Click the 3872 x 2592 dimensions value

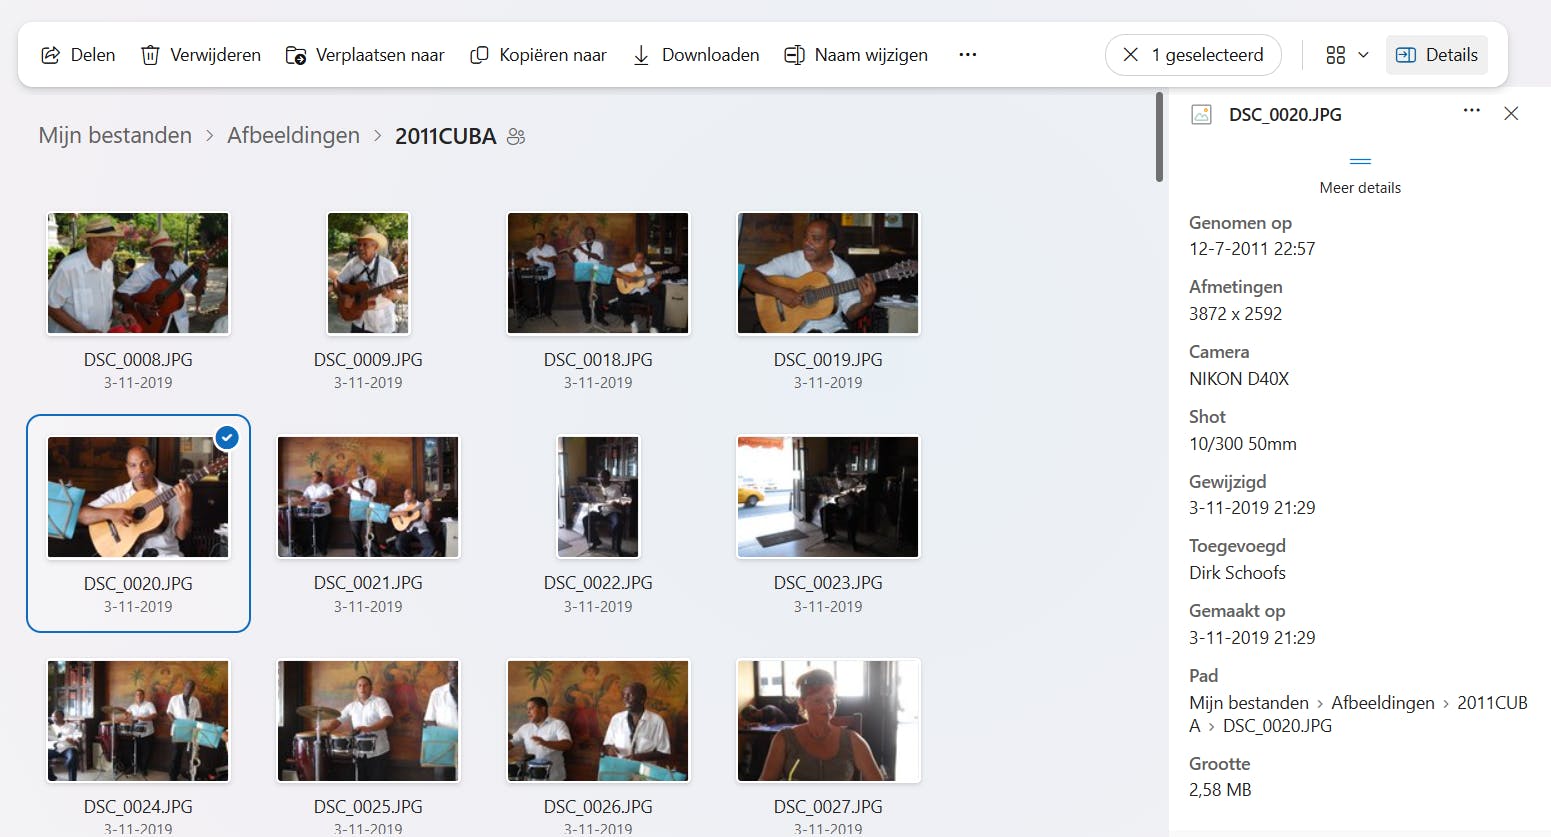1235,314
